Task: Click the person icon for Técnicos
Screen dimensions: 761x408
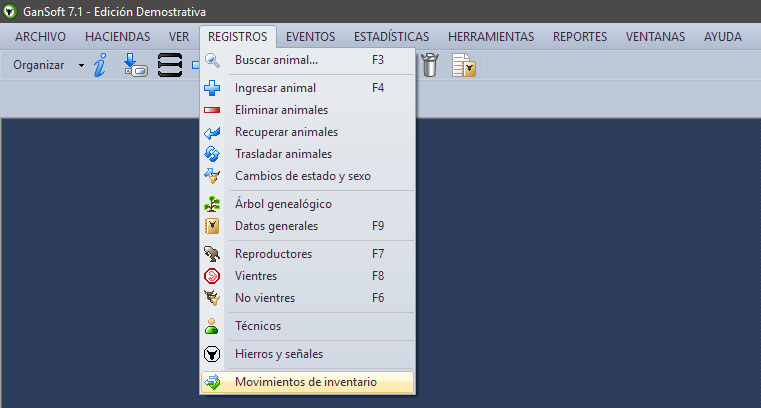Action: click(x=212, y=326)
